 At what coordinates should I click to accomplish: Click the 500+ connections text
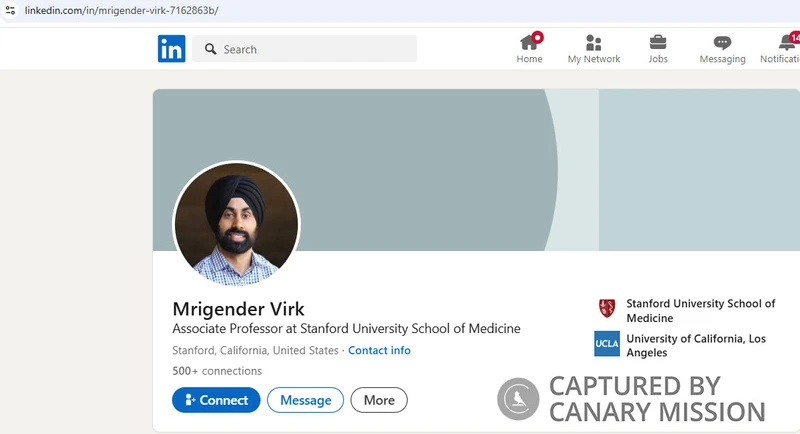[x=217, y=371]
